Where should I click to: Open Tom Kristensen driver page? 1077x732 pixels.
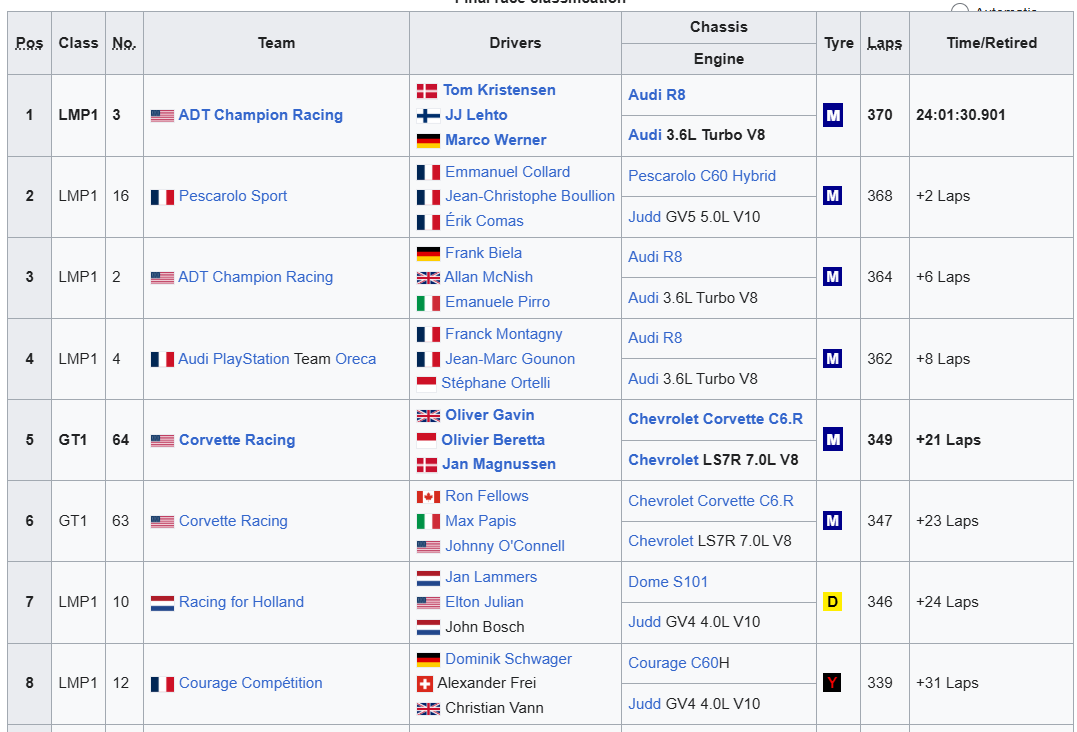499,90
